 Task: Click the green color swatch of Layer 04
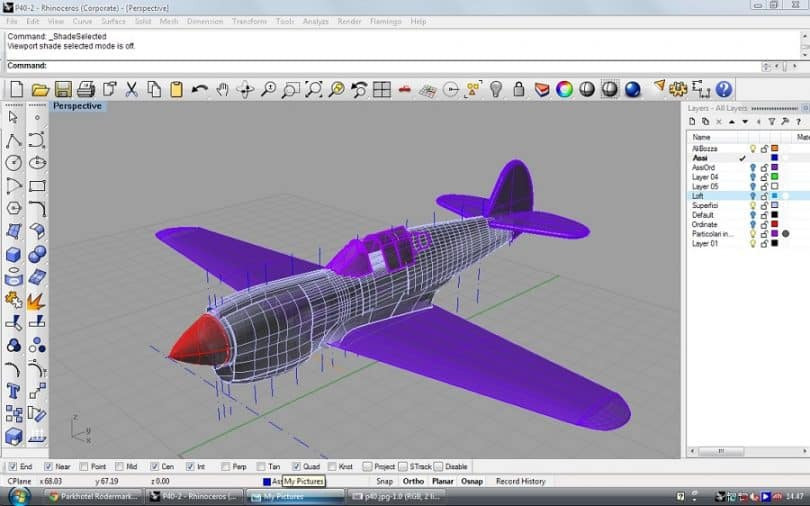coord(774,177)
